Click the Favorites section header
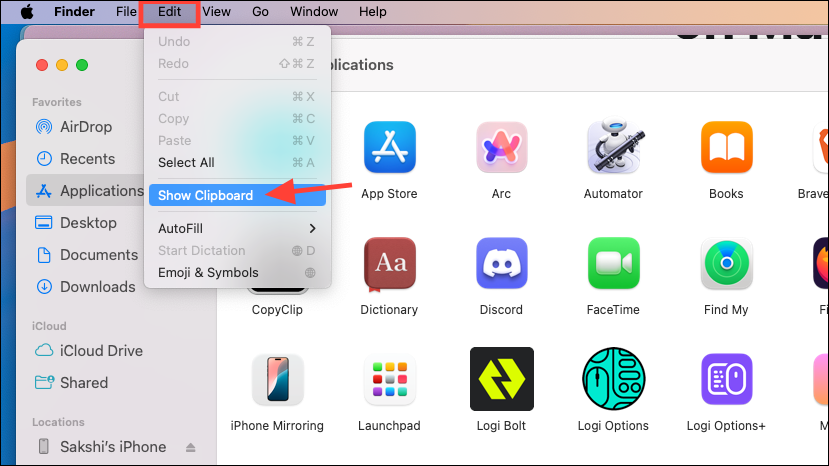829x466 pixels. pyautogui.click(x=57, y=102)
